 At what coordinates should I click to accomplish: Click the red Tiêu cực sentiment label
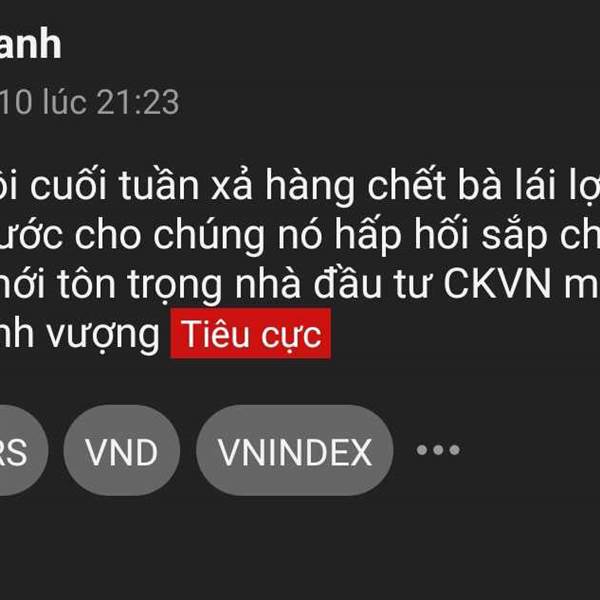(251, 334)
